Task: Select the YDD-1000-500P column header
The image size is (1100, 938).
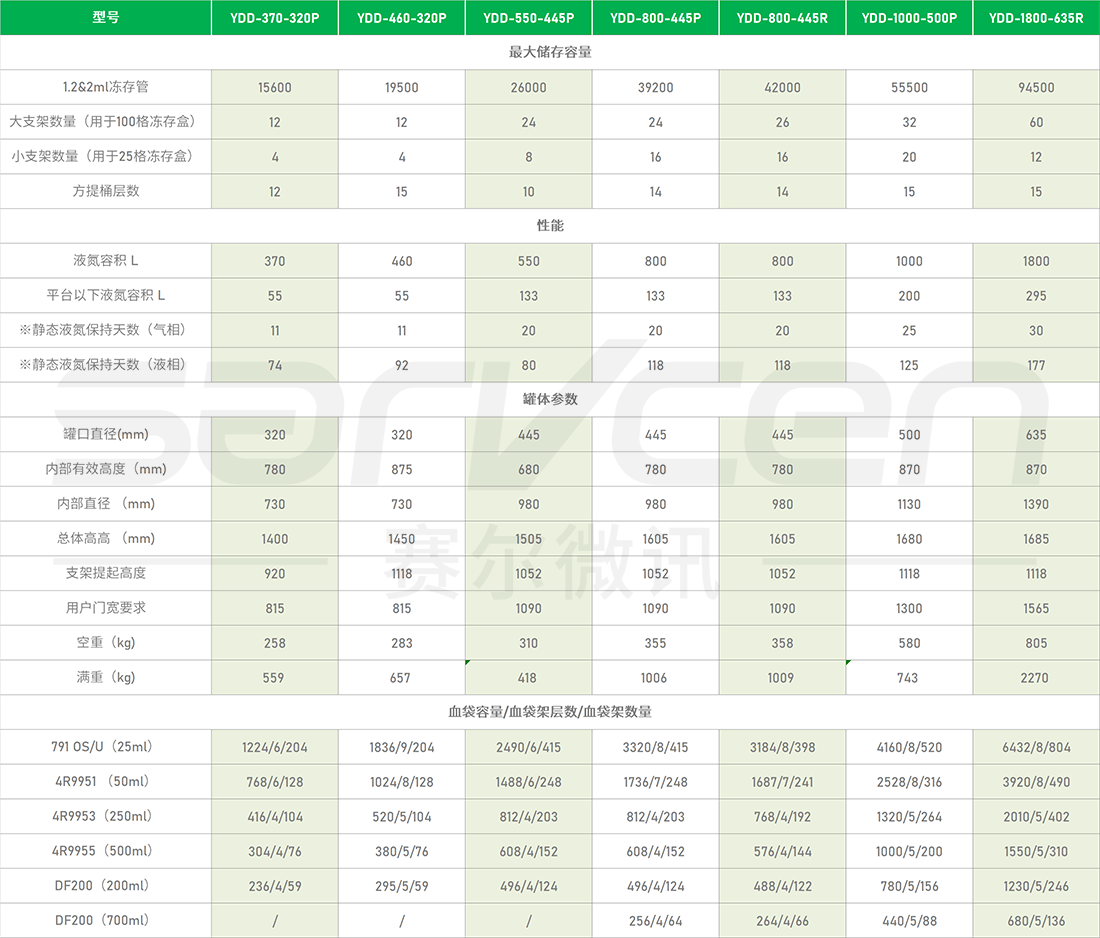Action: (909, 18)
